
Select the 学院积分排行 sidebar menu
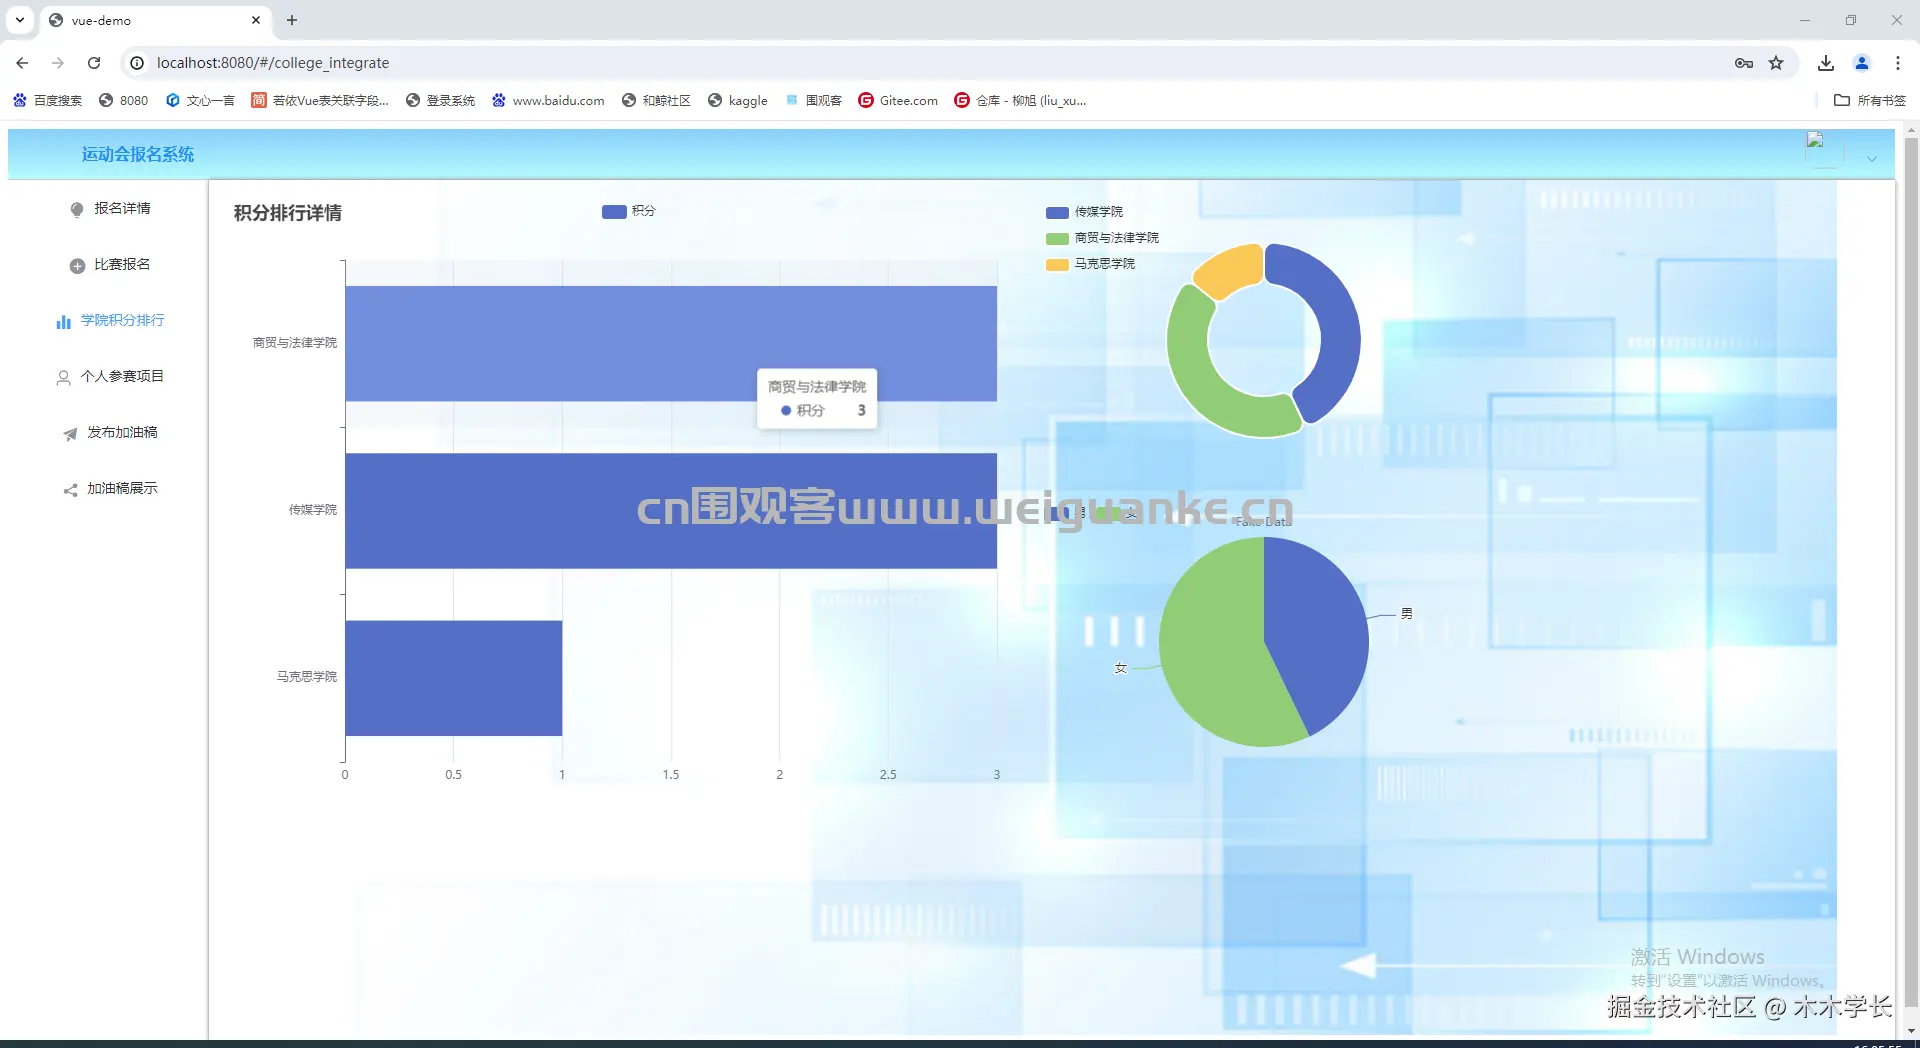pyautogui.click(x=108, y=320)
